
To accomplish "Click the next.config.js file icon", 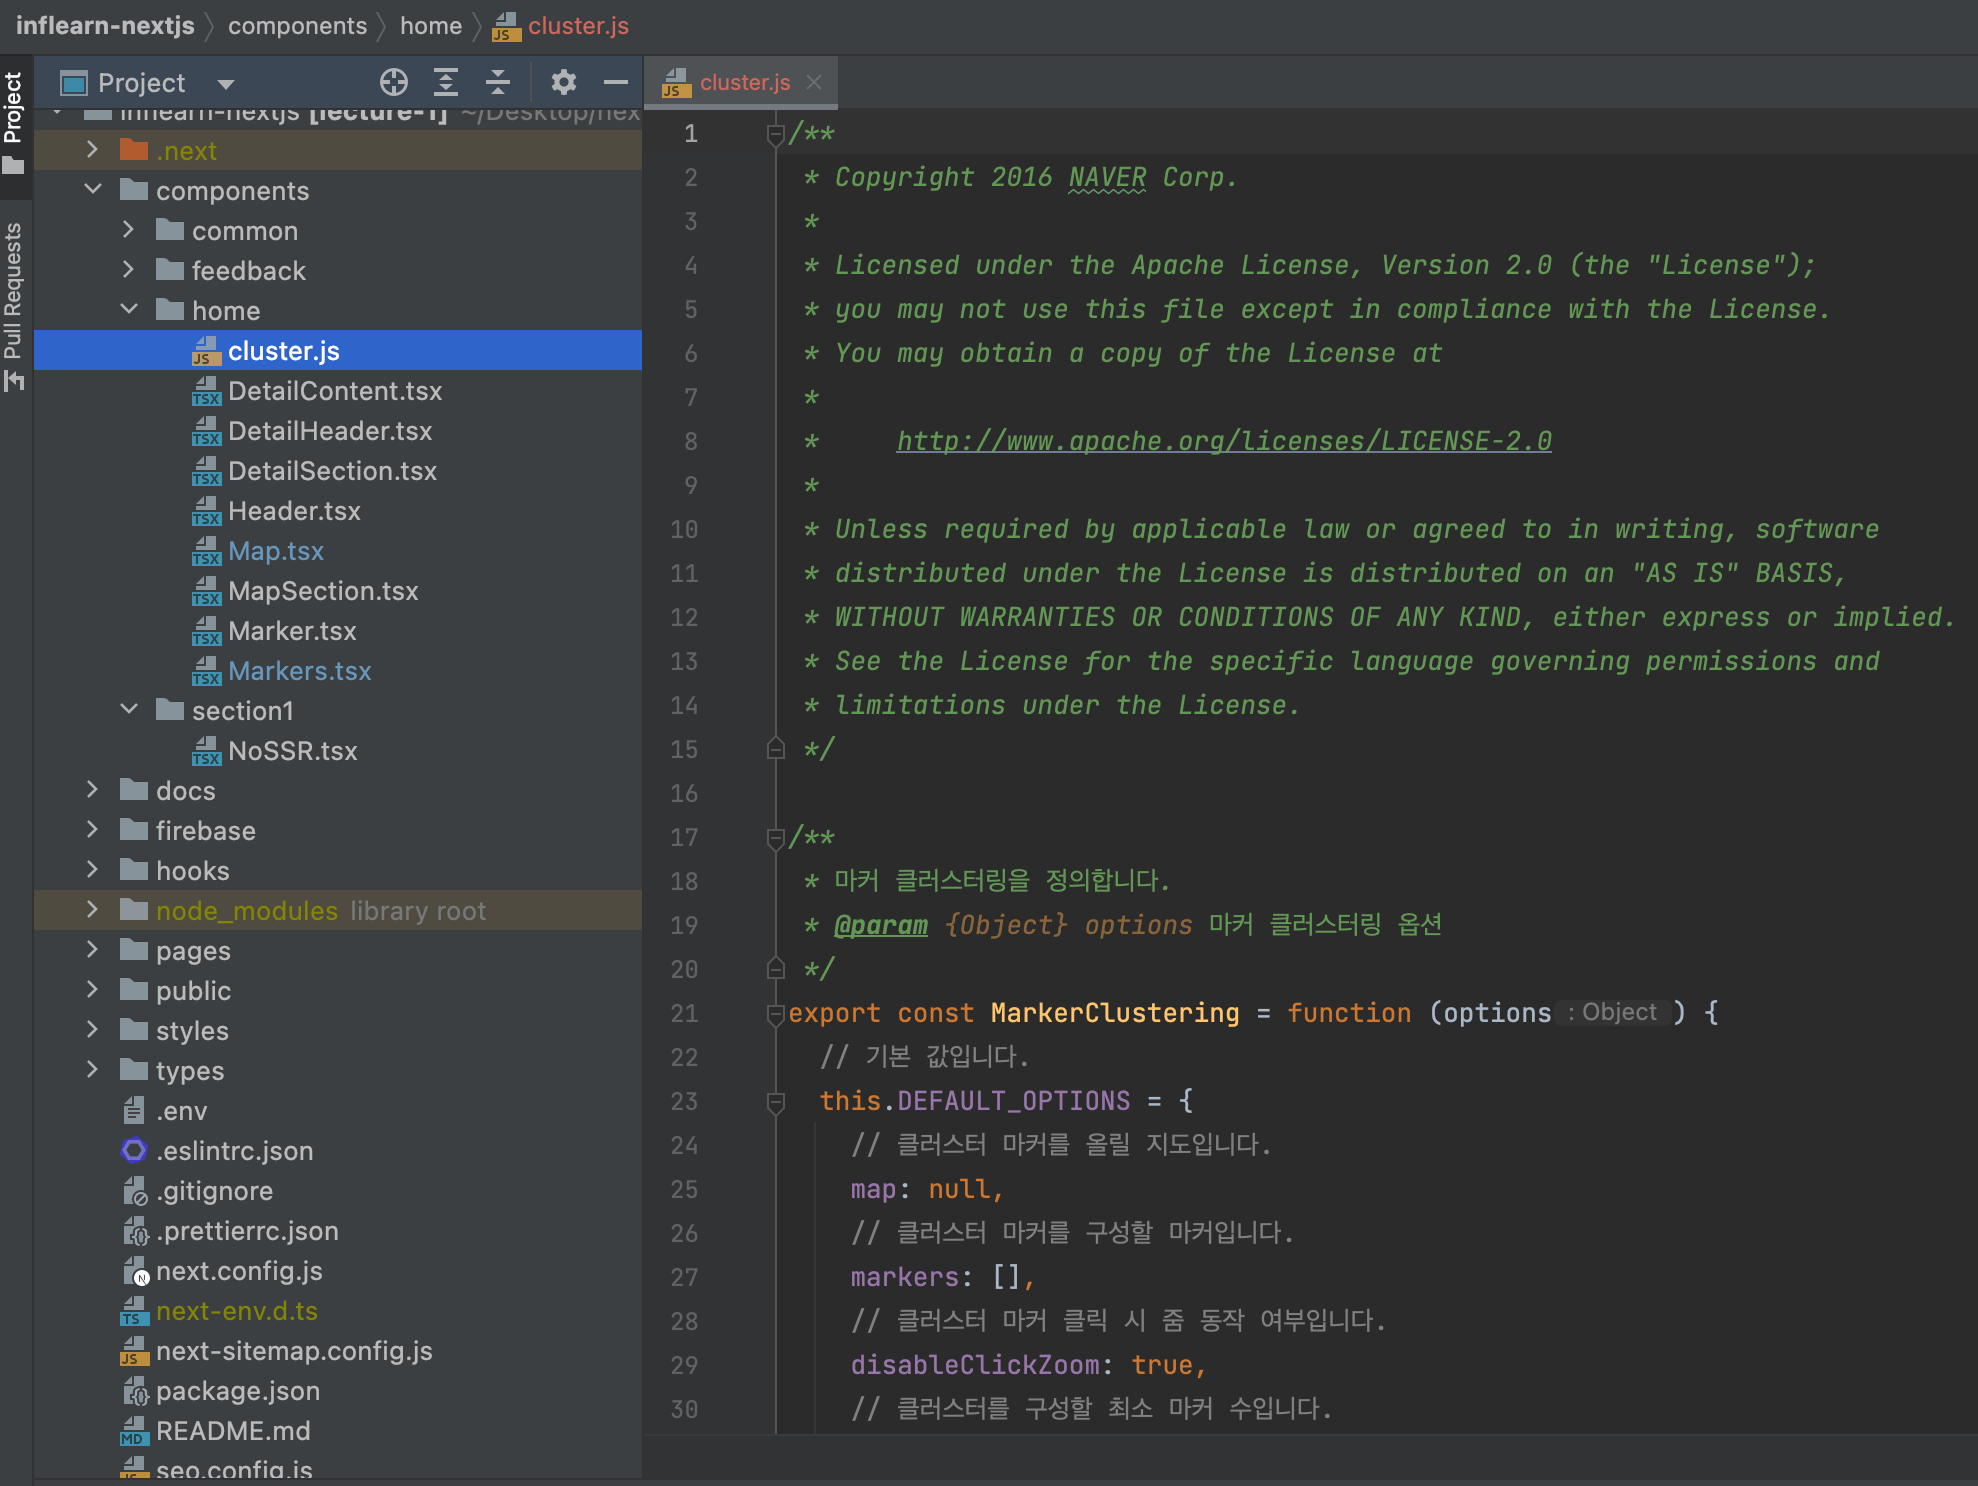I will click(x=134, y=1271).
